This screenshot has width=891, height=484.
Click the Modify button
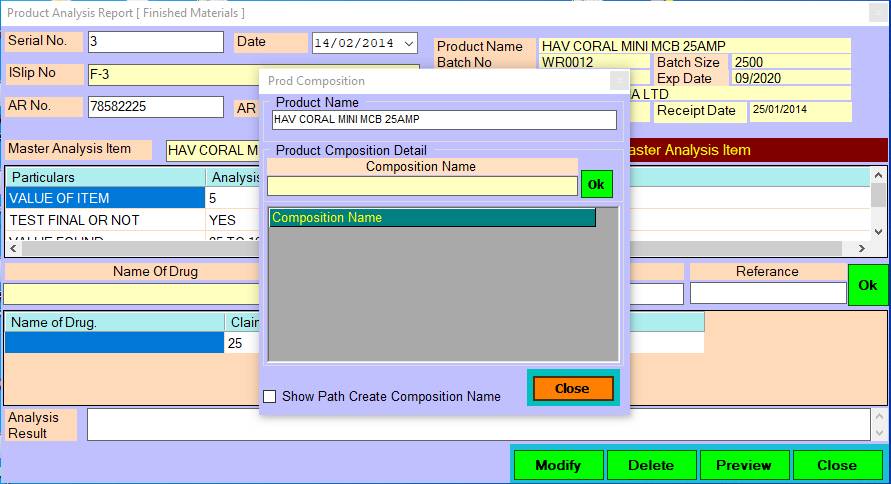click(558, 465)
